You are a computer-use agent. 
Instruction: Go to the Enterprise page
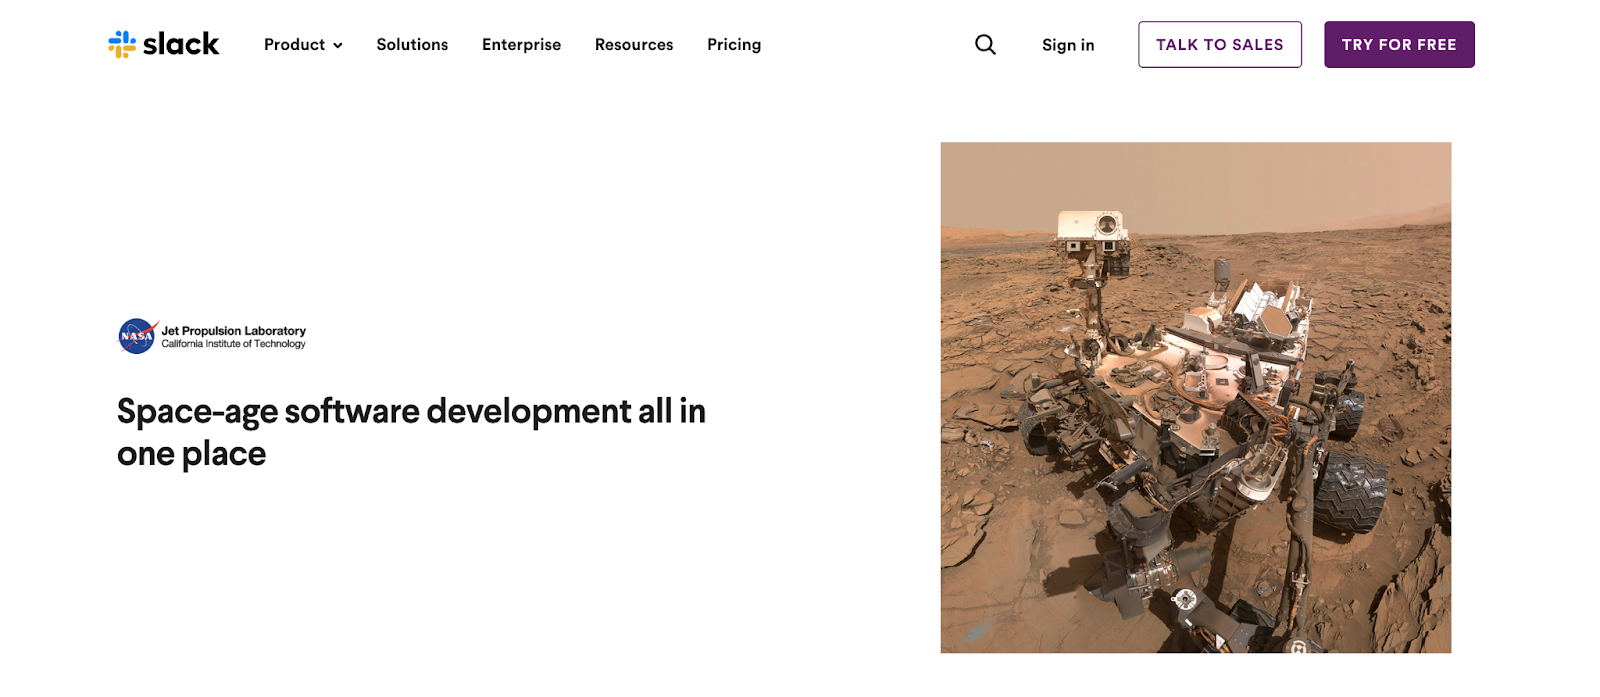coord(521,45)
